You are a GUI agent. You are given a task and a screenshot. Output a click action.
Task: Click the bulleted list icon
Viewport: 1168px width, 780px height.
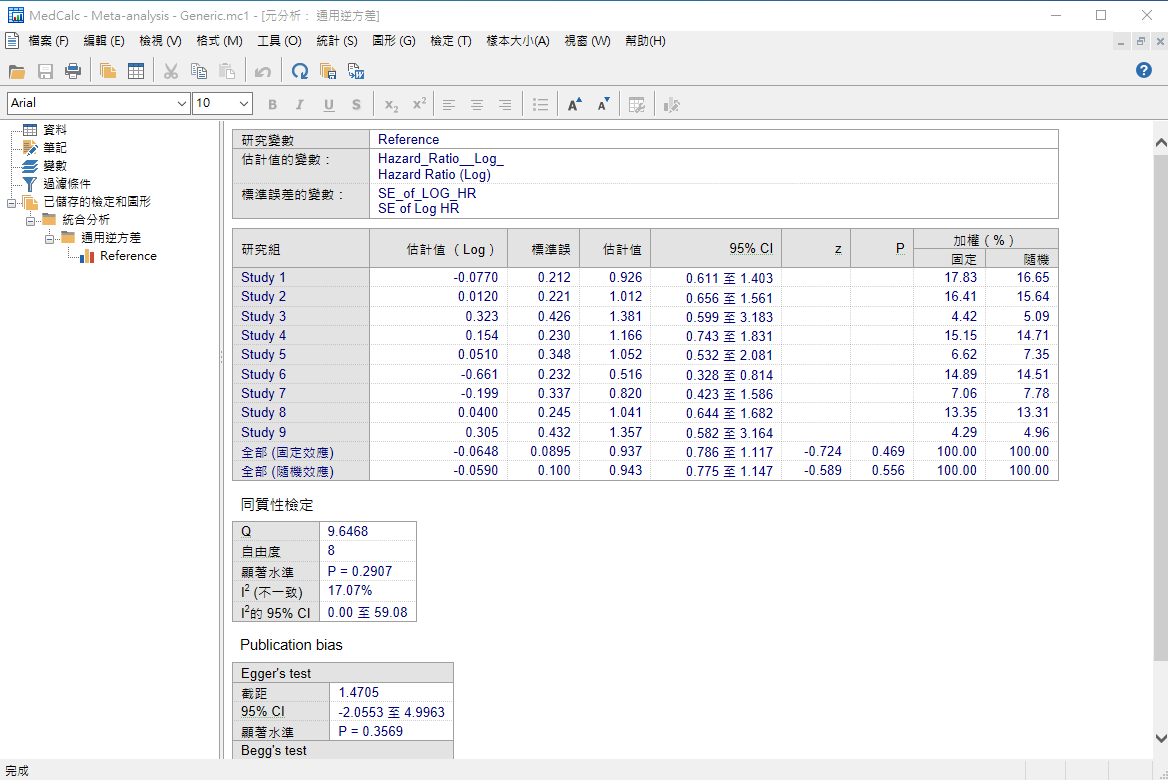point(541,105)
